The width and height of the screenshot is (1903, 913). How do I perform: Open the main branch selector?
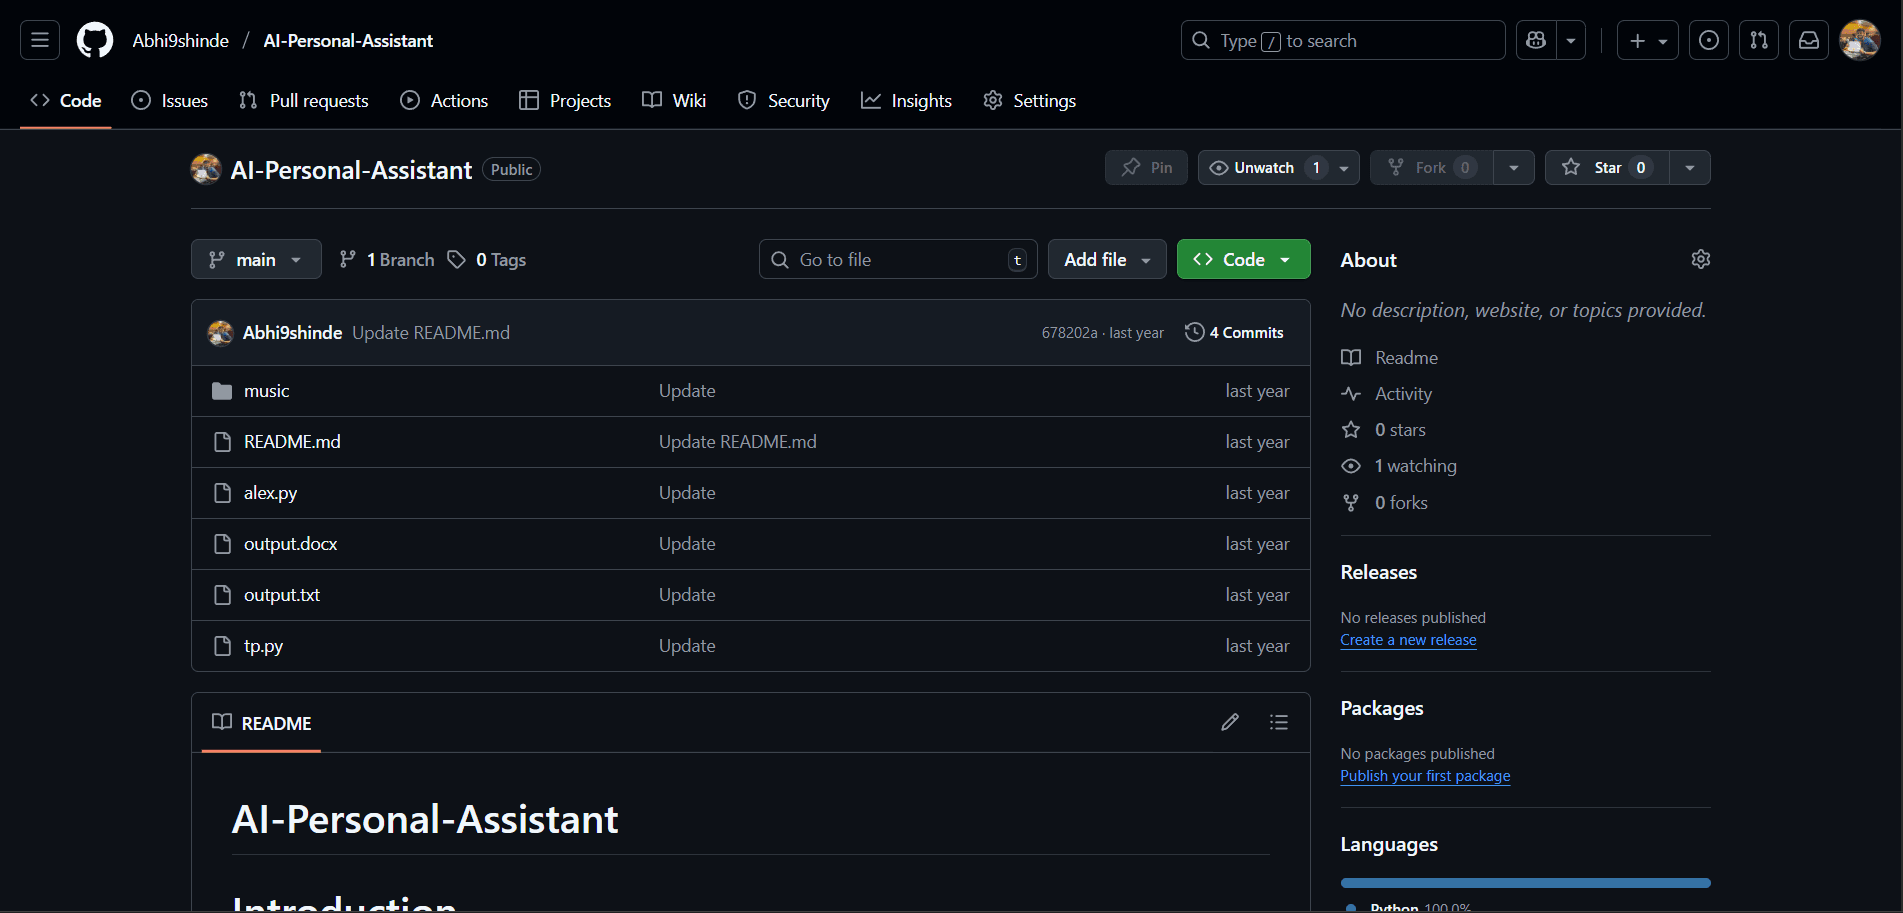256,259
